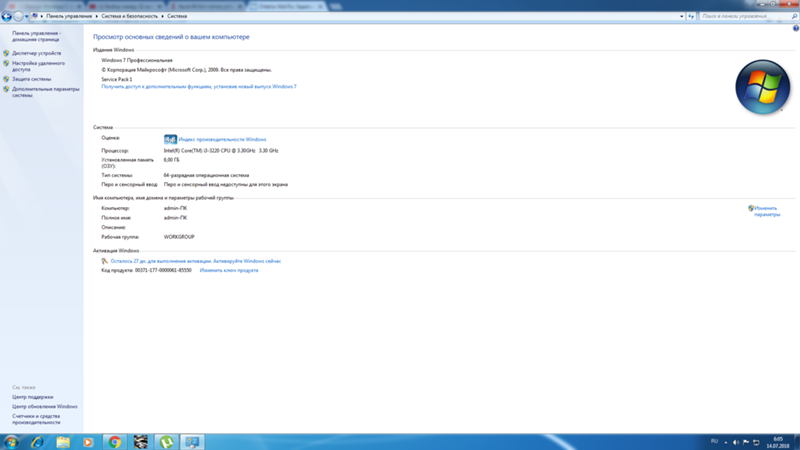Open Панель управления домашняя страница link

[36, 36]
